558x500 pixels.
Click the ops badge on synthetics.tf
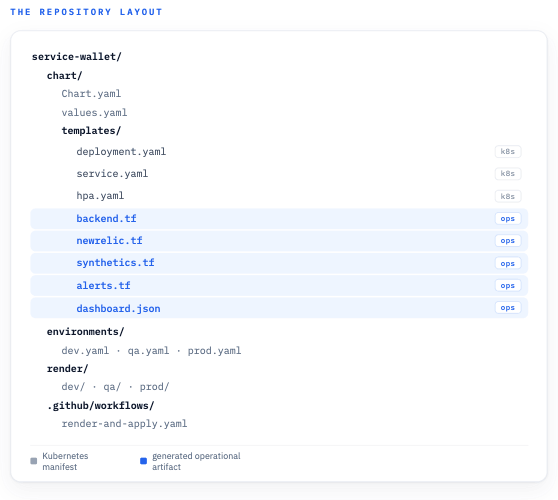tap(508, 263)
